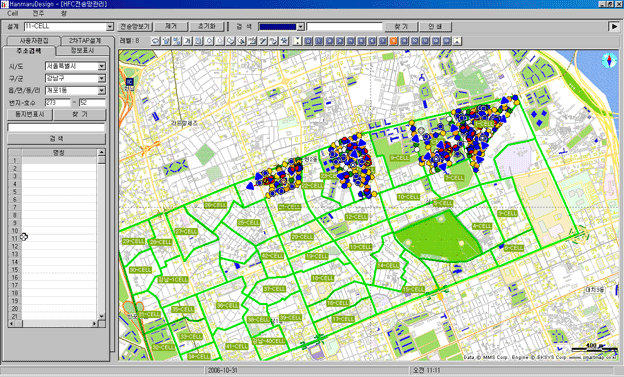Click the 명칭 list scrollbar down arrow
624x377 pixels.
click(x=101, y=316)
